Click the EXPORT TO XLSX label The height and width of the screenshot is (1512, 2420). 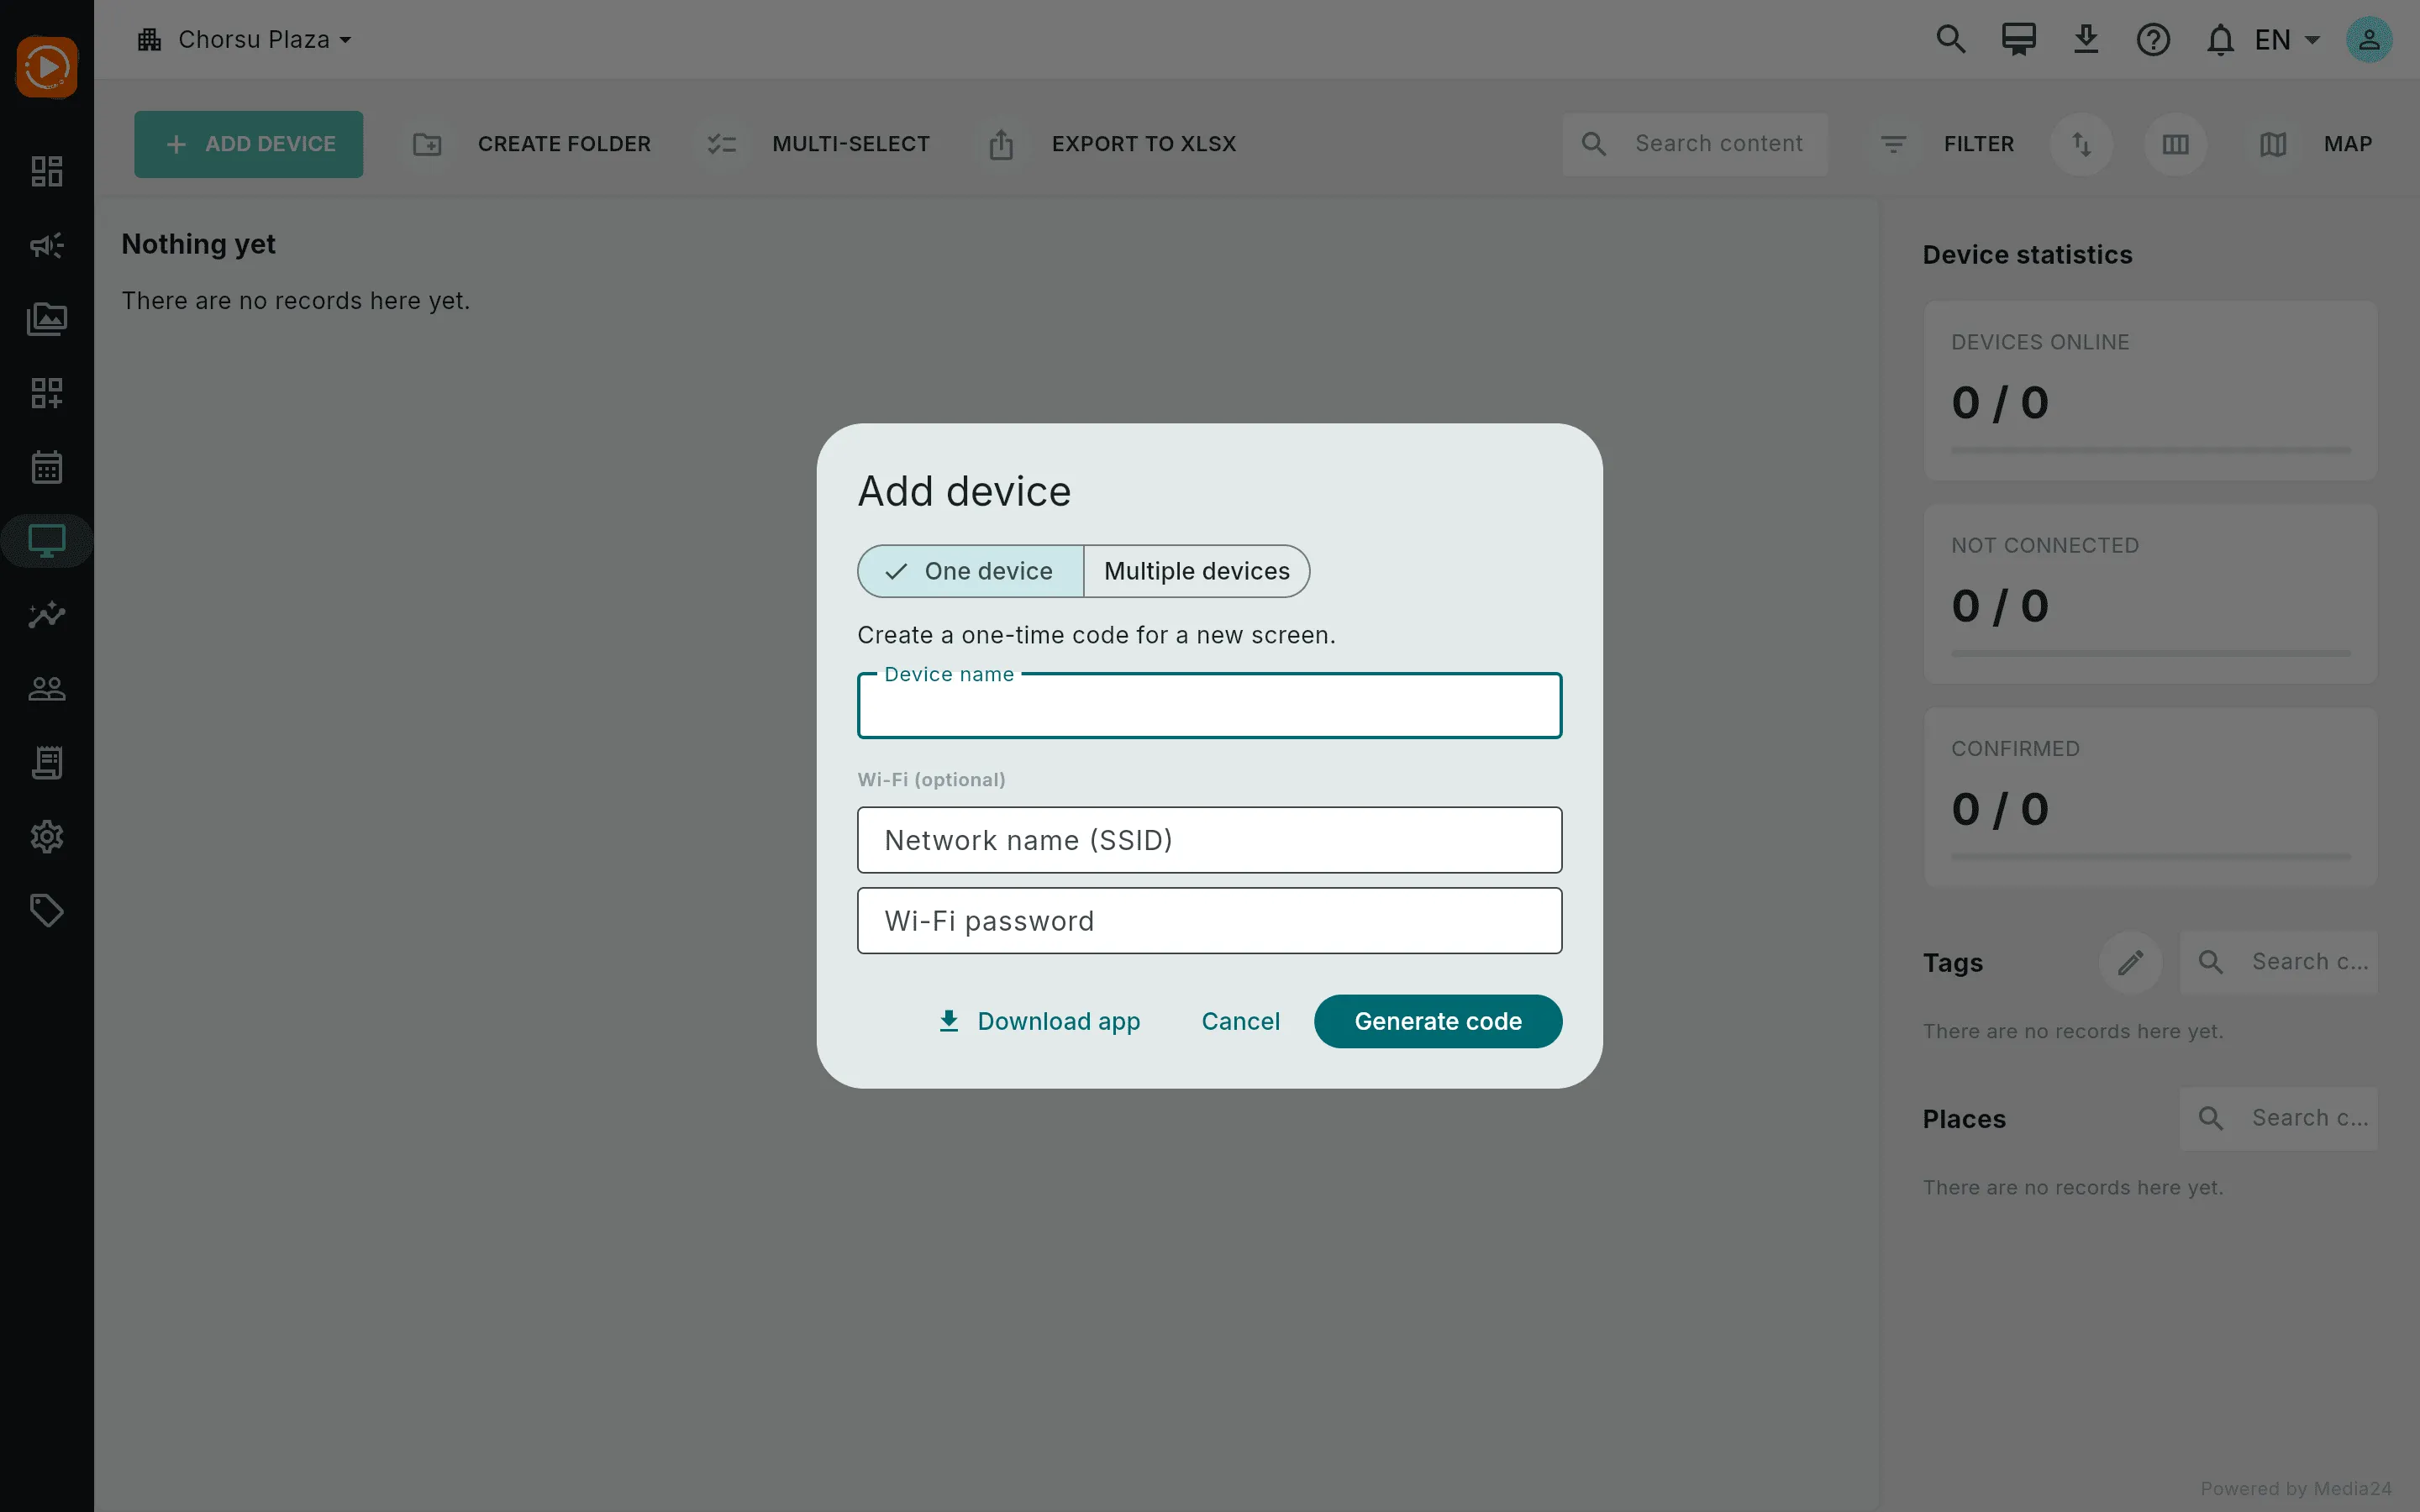coord(1144,144)
